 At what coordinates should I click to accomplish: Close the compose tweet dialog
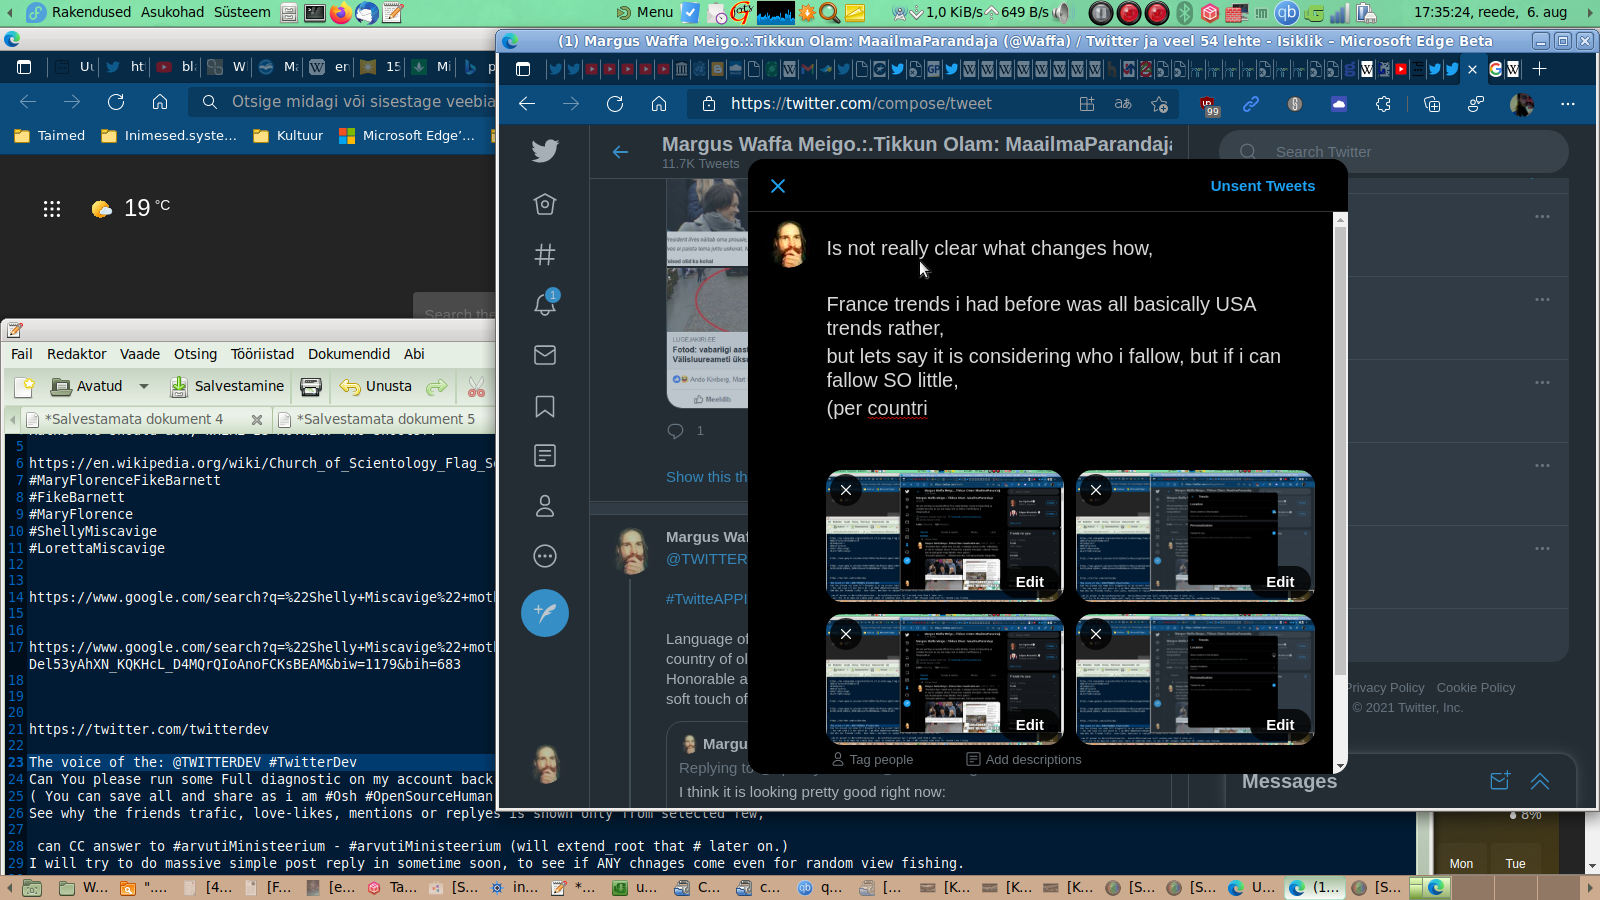[778, 186]
